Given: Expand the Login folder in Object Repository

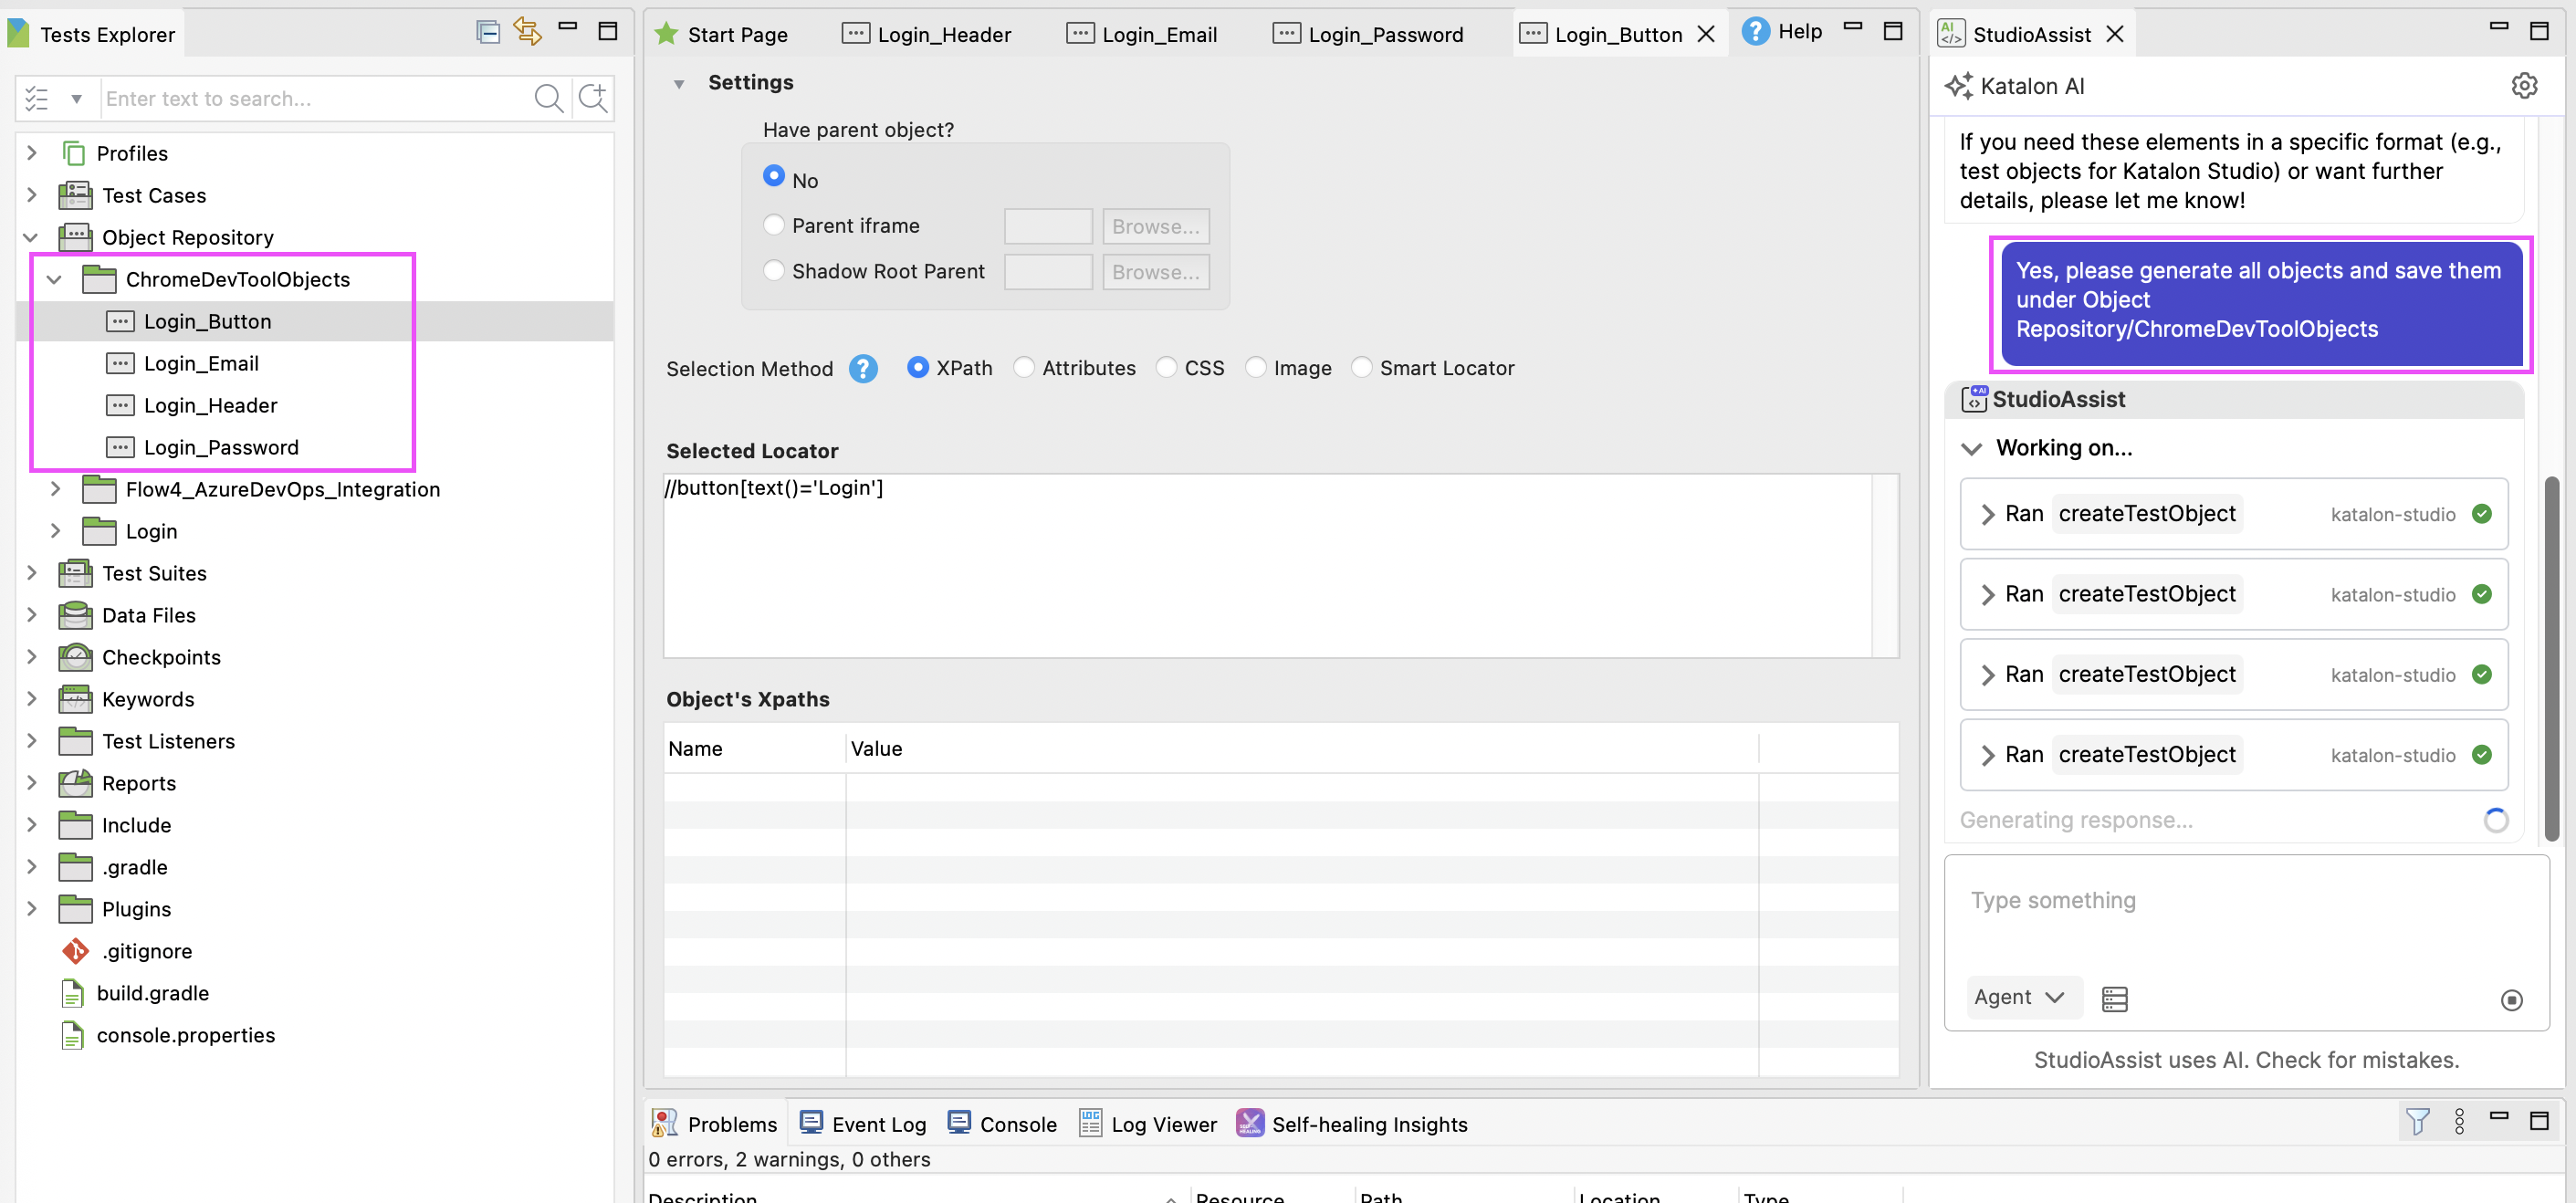Looking at the screenshot, I should 56,531.
